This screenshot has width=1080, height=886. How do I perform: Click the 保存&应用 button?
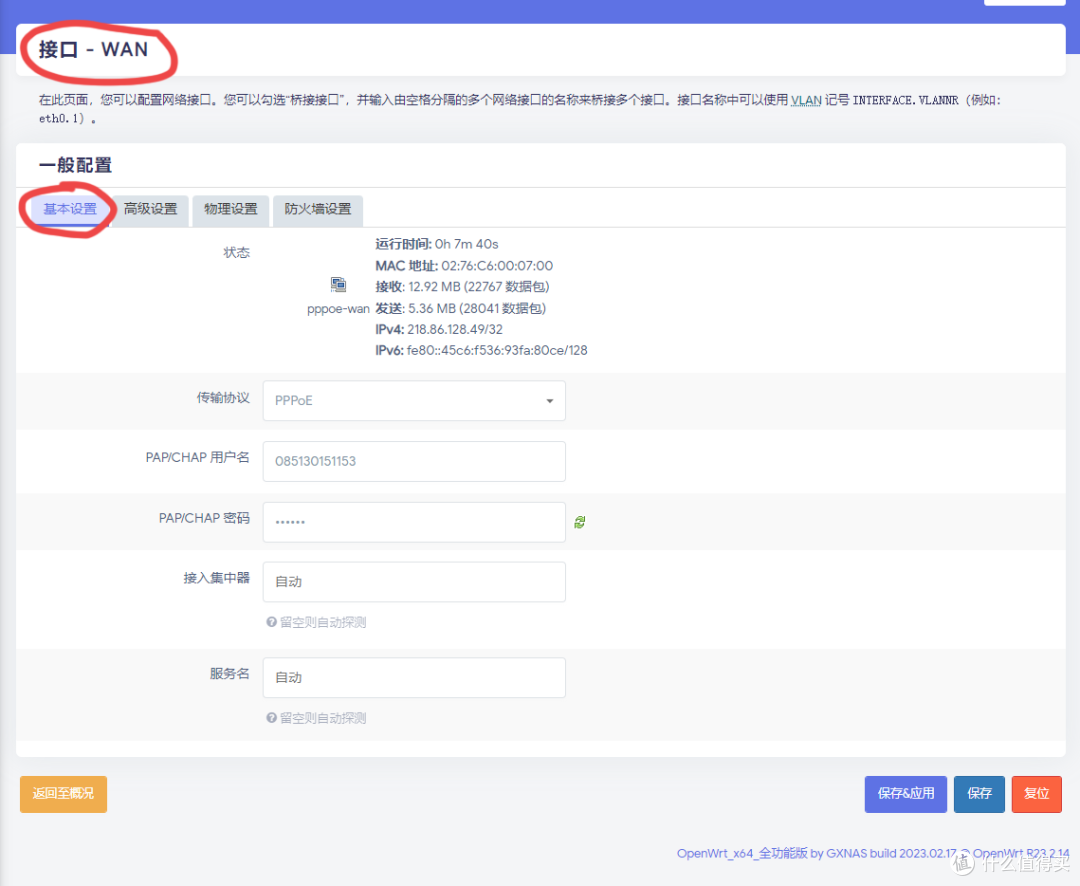coord(905,793)
